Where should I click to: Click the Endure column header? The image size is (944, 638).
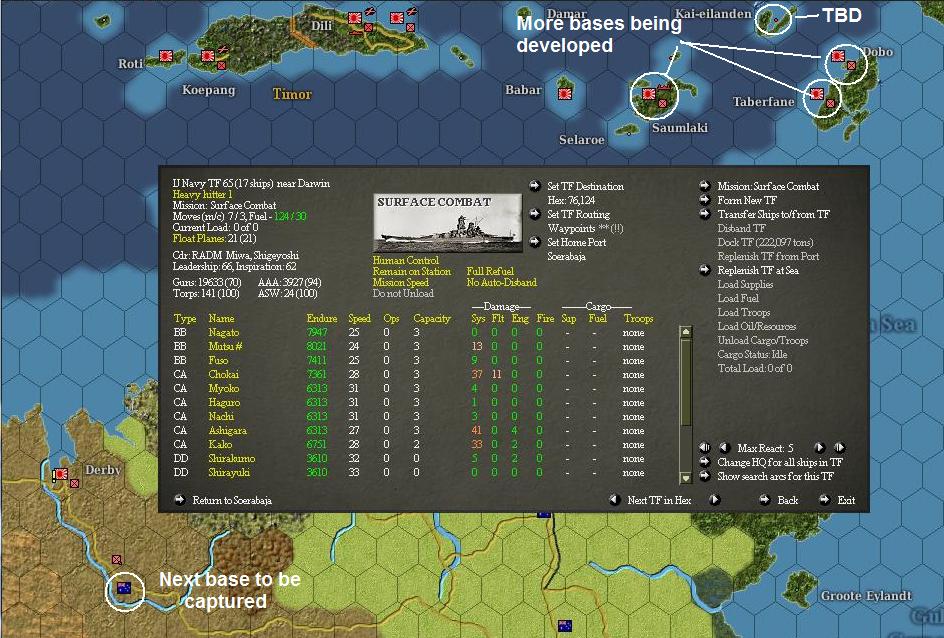tap(321, 318)
